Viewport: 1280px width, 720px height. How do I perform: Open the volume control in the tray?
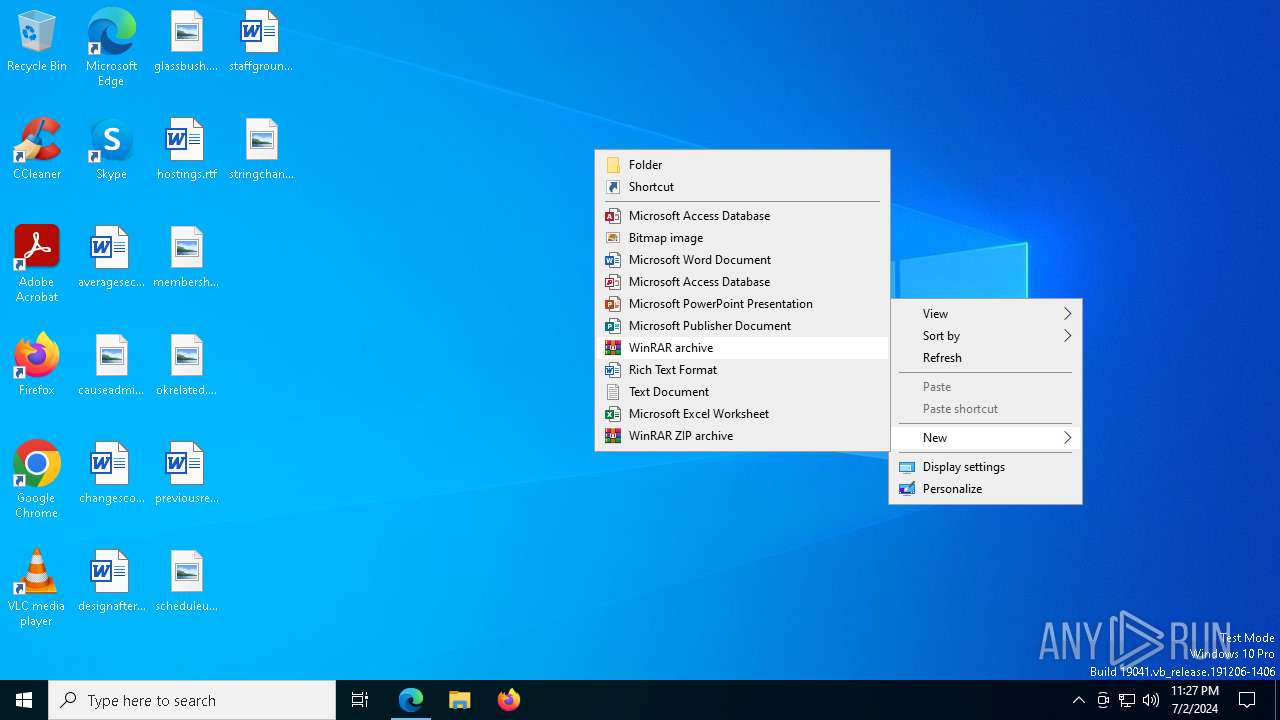[x=1151, y=700]
